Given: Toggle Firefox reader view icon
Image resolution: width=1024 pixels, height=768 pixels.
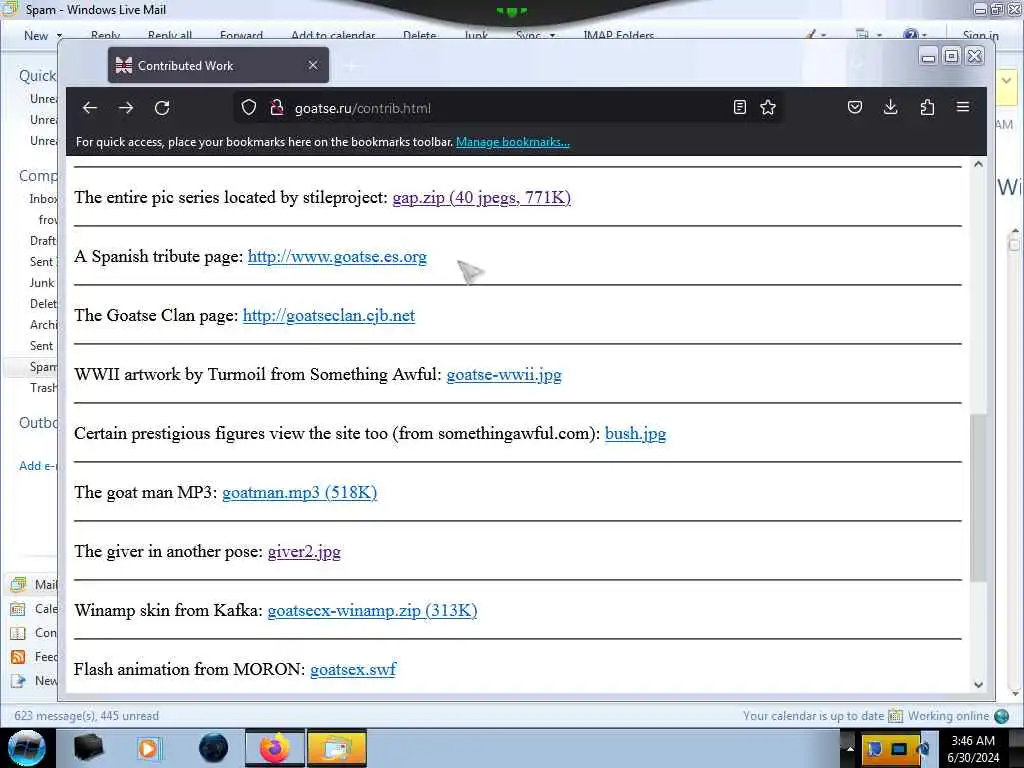Looking at the screenshot, I should pyautogui.click(x=739, y=108).
